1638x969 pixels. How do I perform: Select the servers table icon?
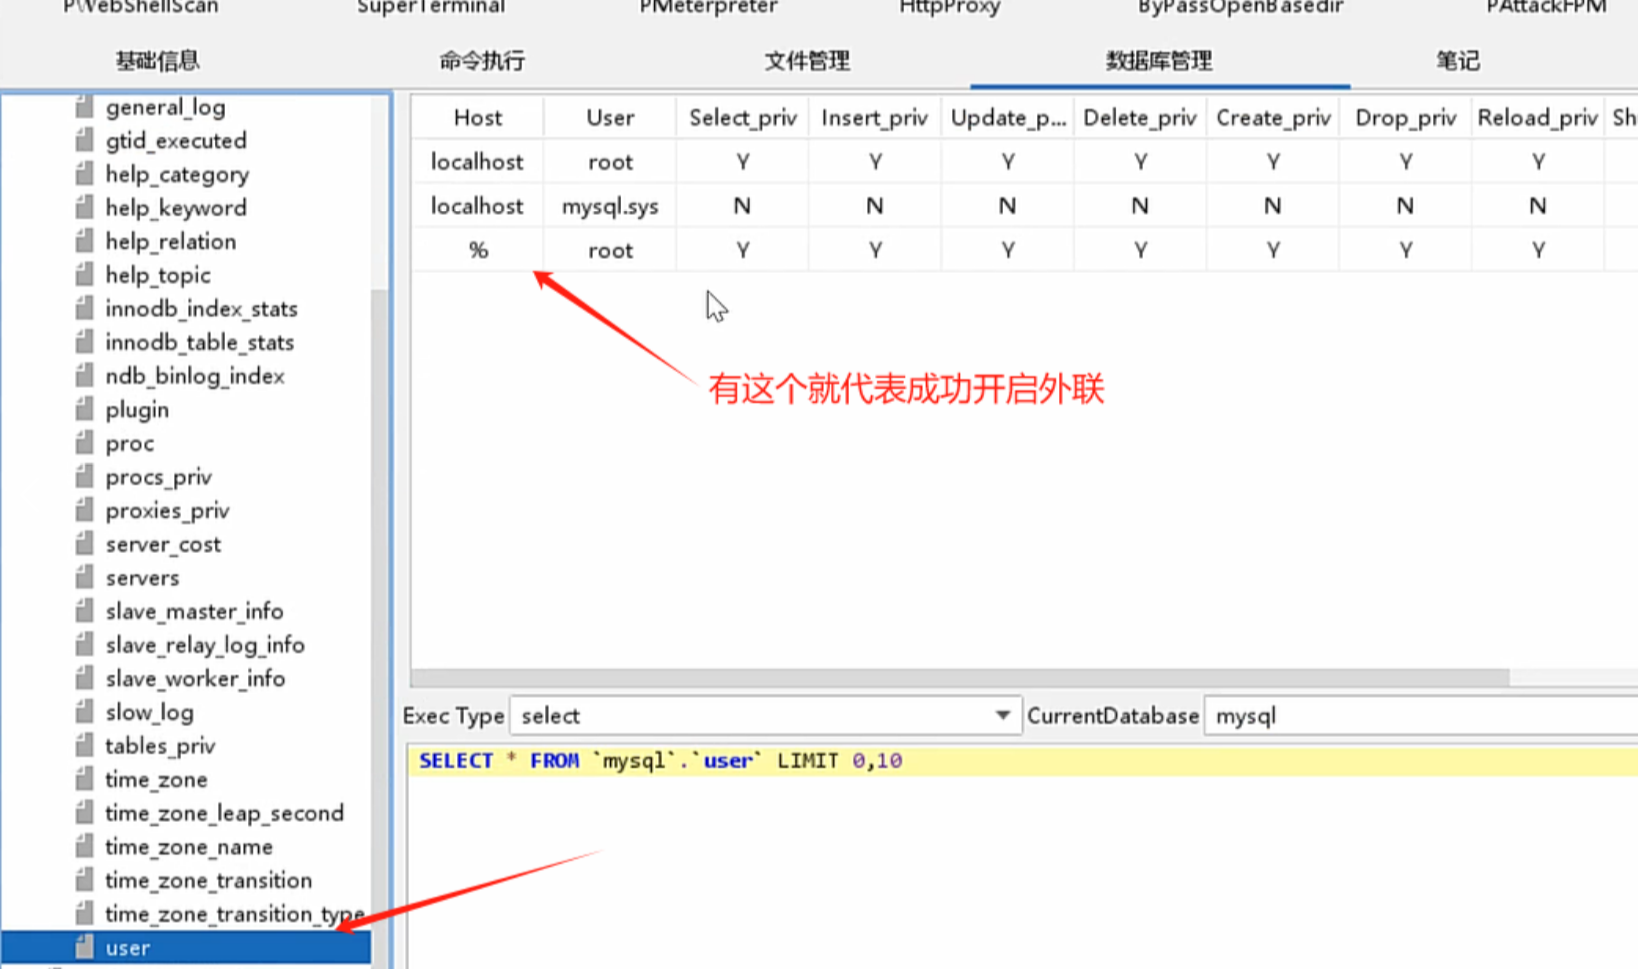coord(85,577)
